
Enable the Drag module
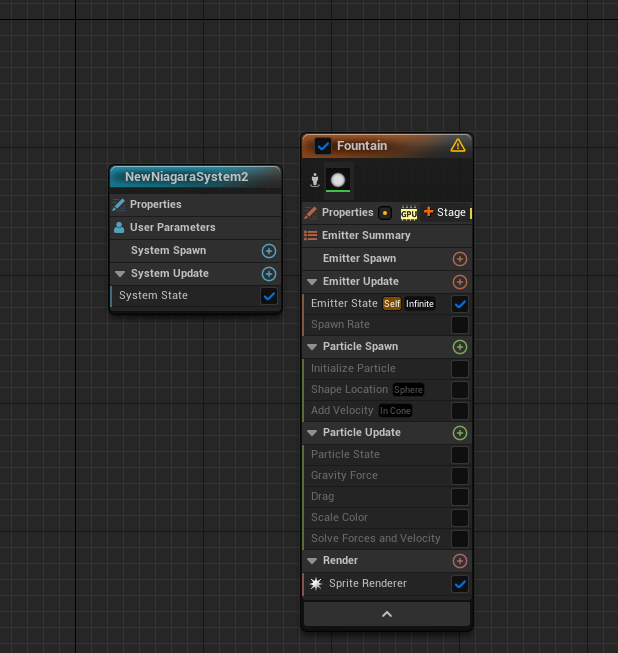point(460,497)
